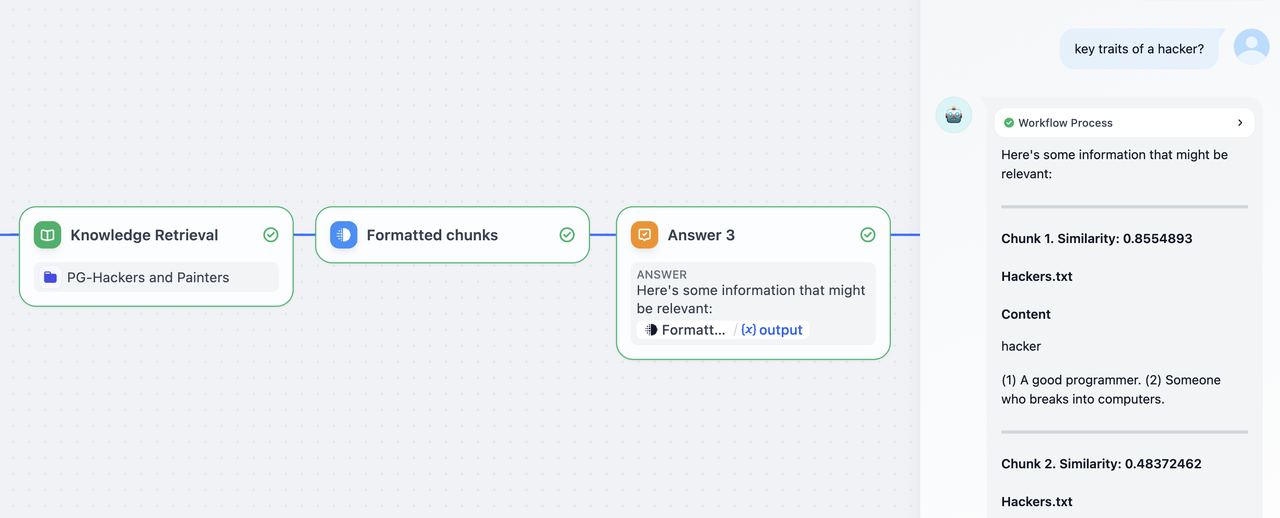This screenshot has height=518, width=1280.
Task: Click the robot bot avatar icon
Action: [x=953, y=115]
